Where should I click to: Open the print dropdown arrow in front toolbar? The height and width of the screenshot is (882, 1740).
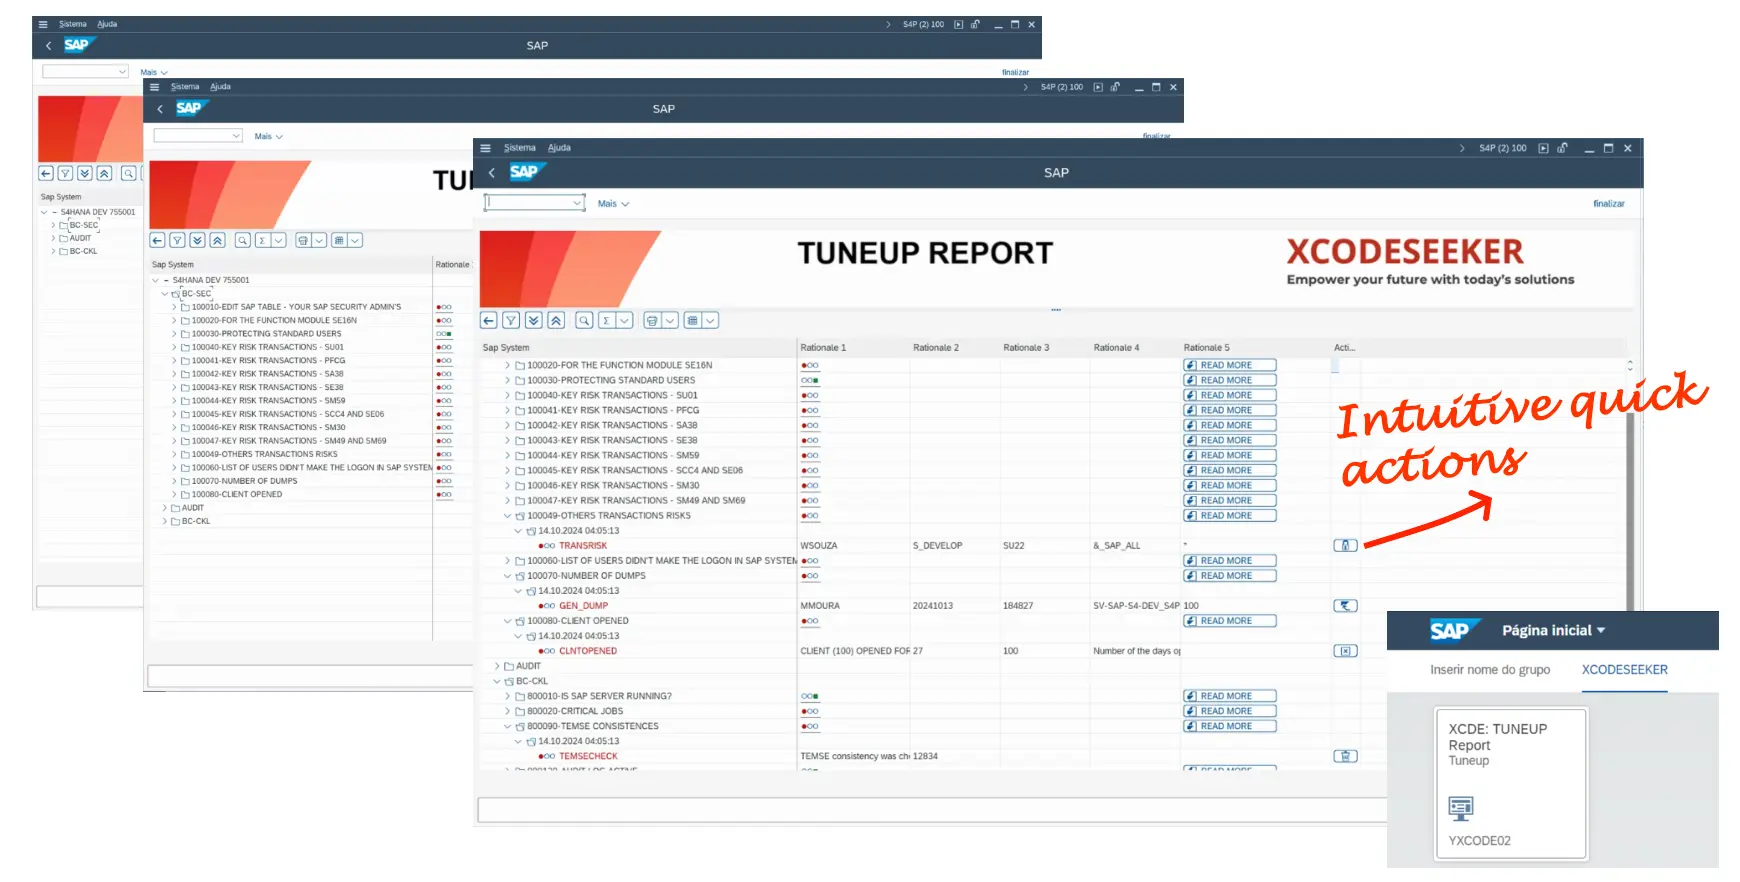pos(670,320)
